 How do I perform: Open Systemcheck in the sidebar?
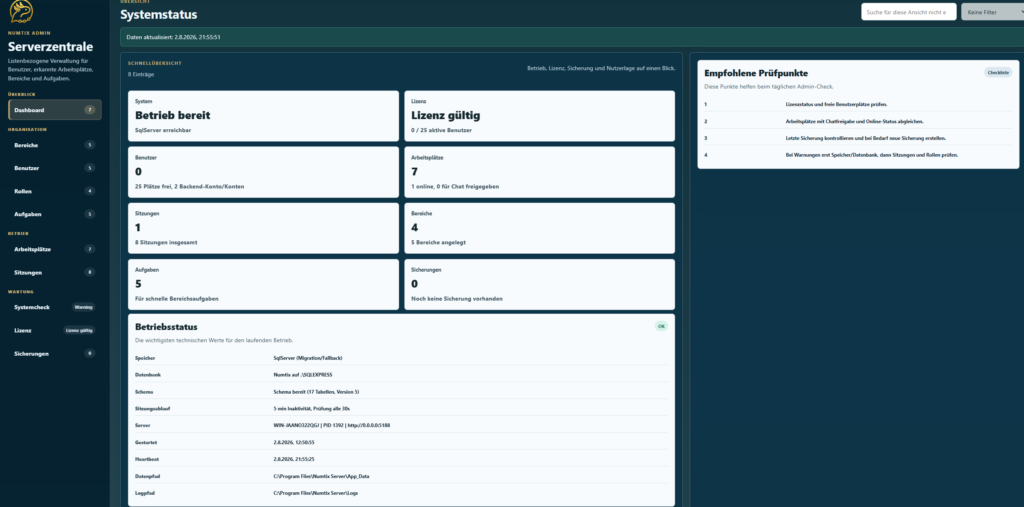pyautogui.click(x=55, y=307)
